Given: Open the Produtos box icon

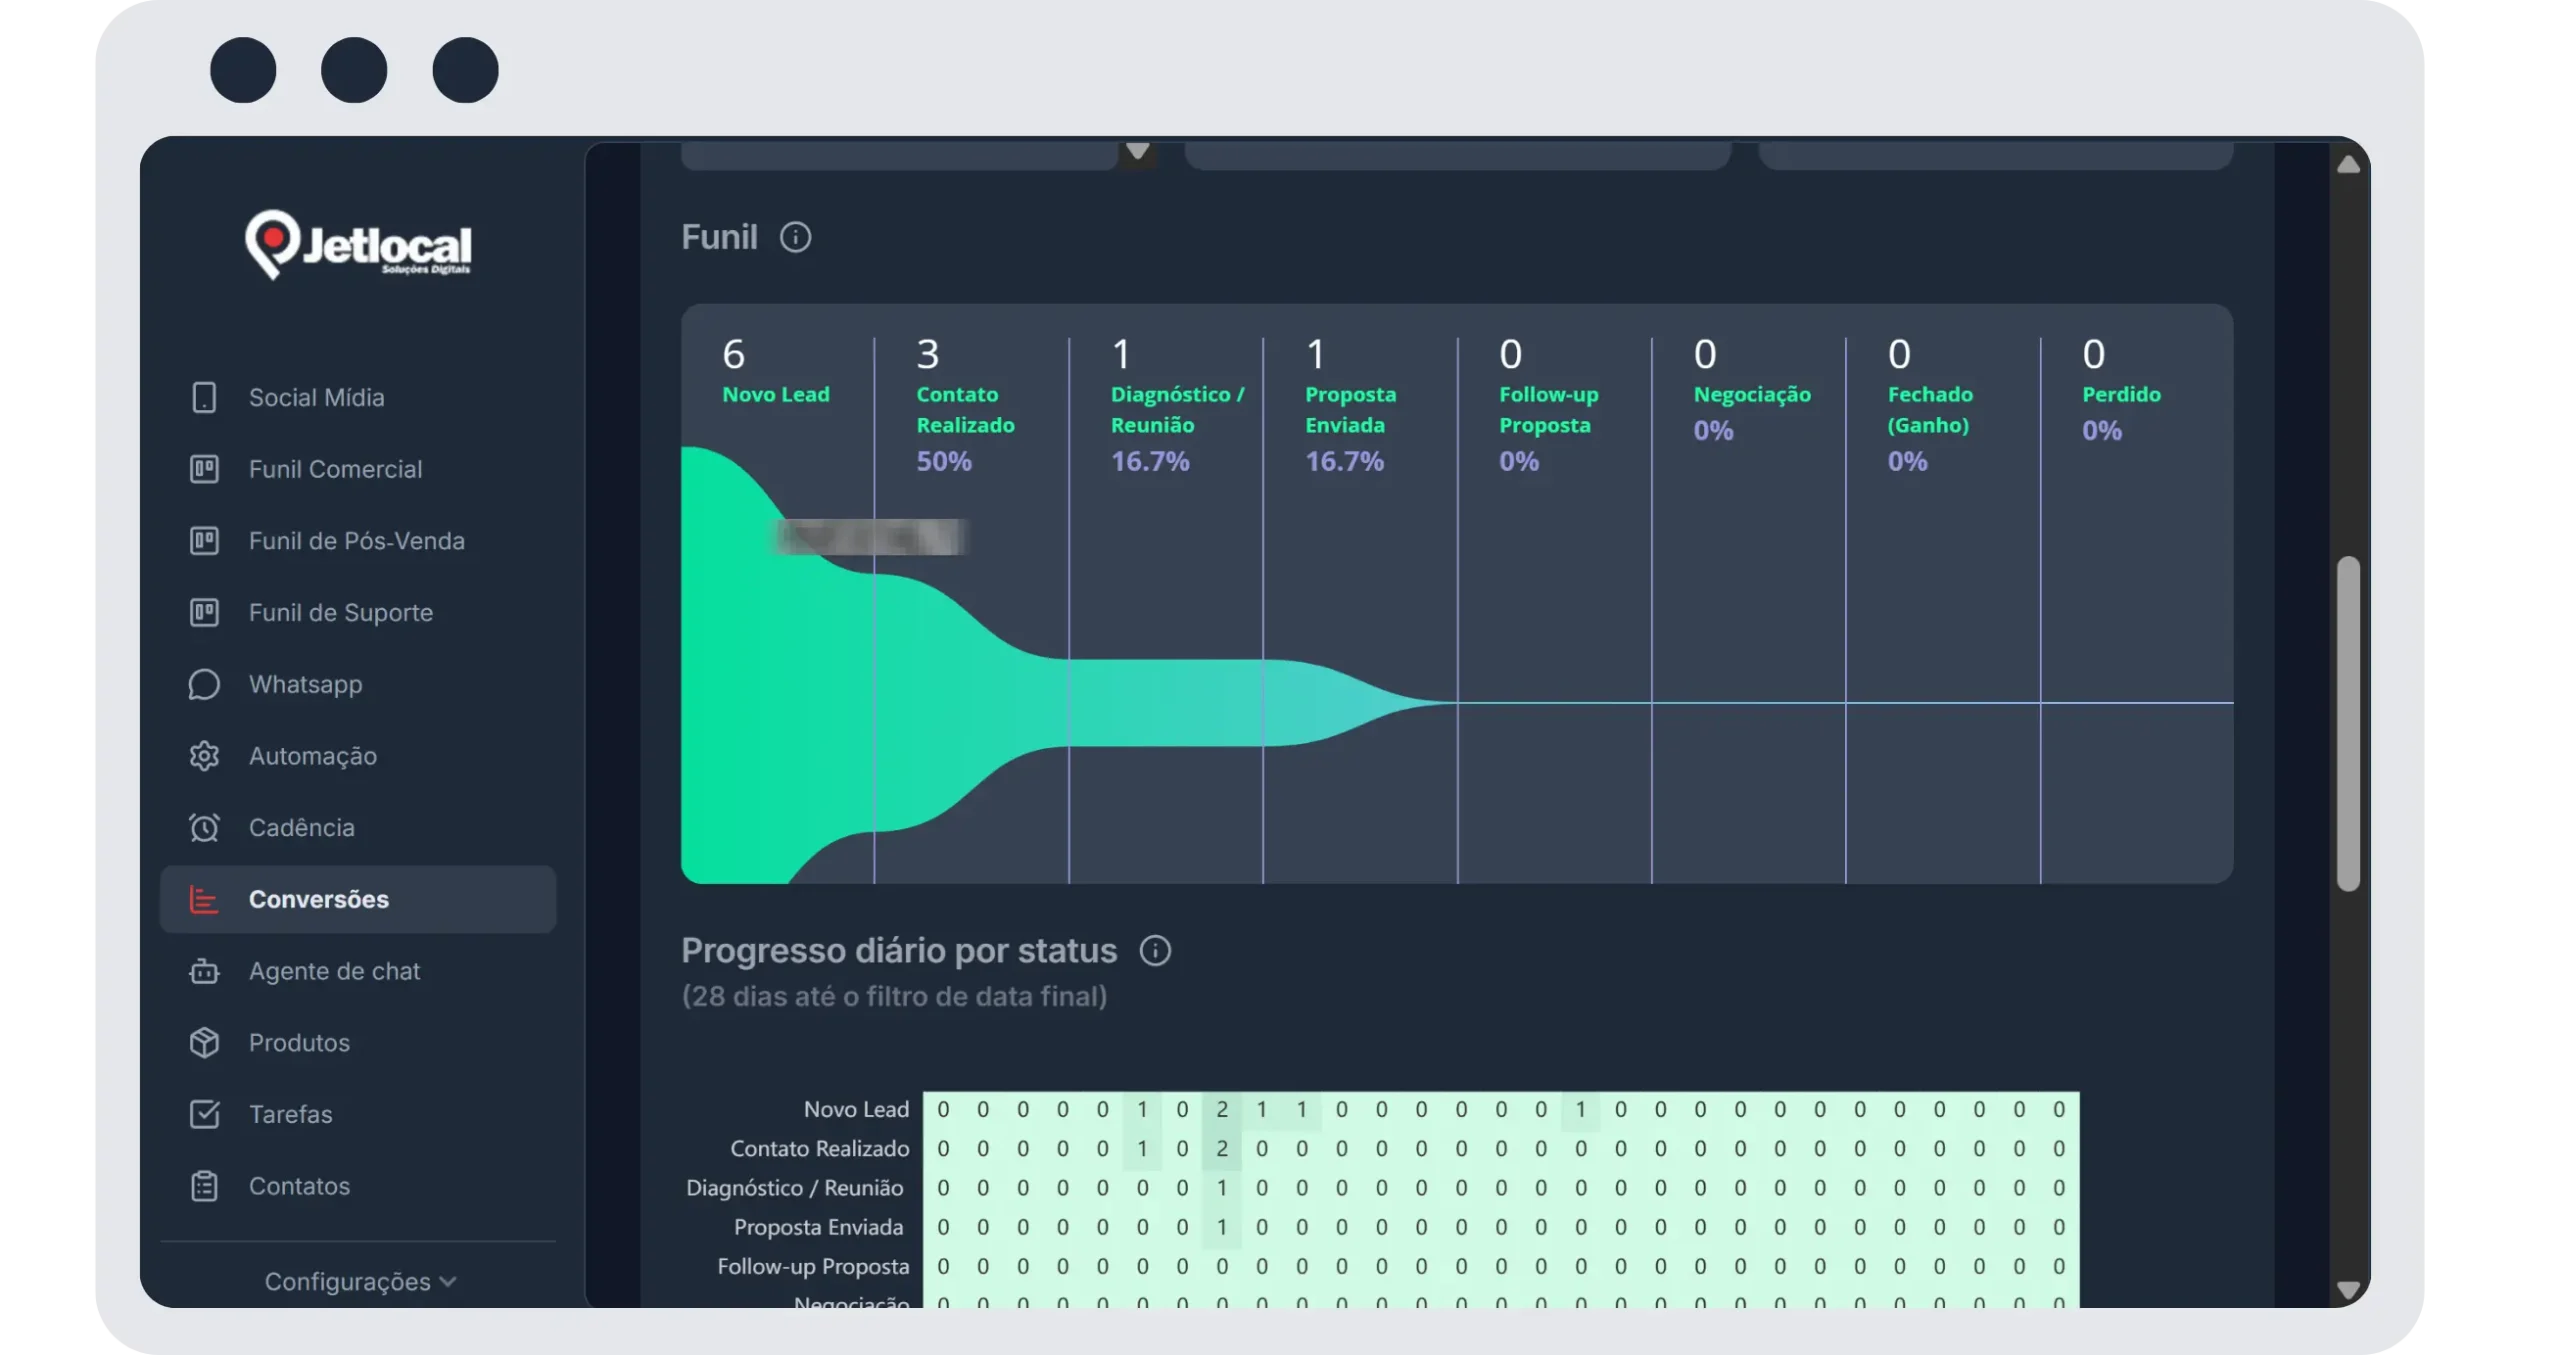Looking at the screenshot, I should pyautogui.click(x=204, y=1043).
